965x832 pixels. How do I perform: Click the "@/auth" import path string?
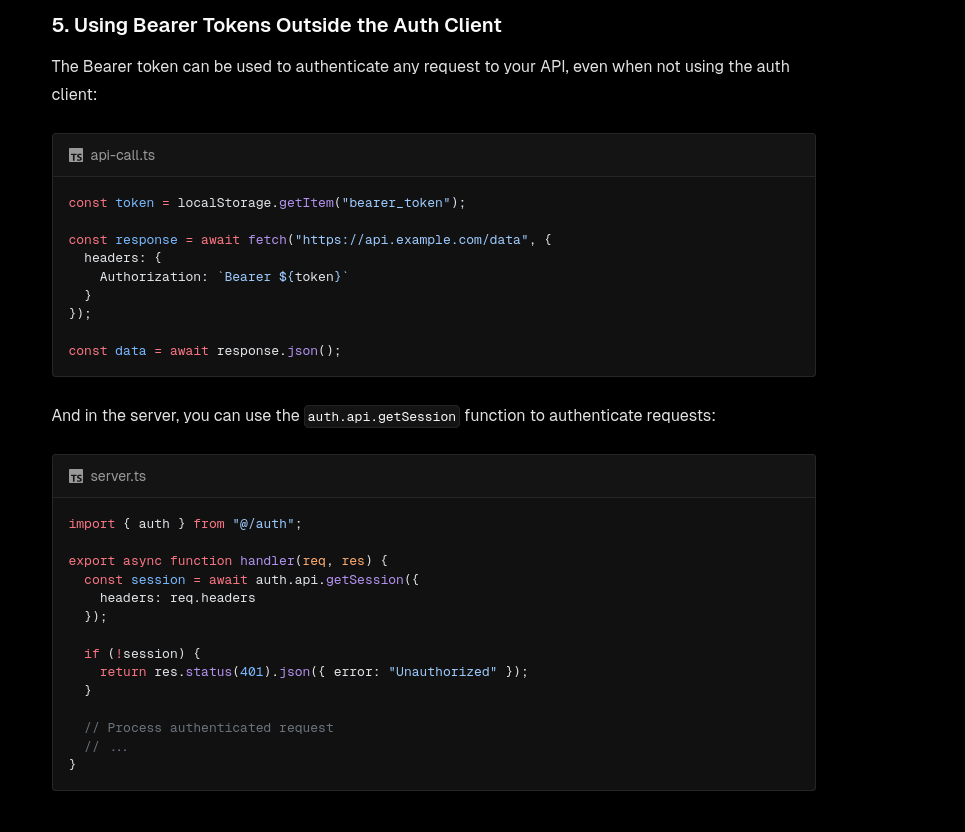pyautogui.click(x=263, y=524)
